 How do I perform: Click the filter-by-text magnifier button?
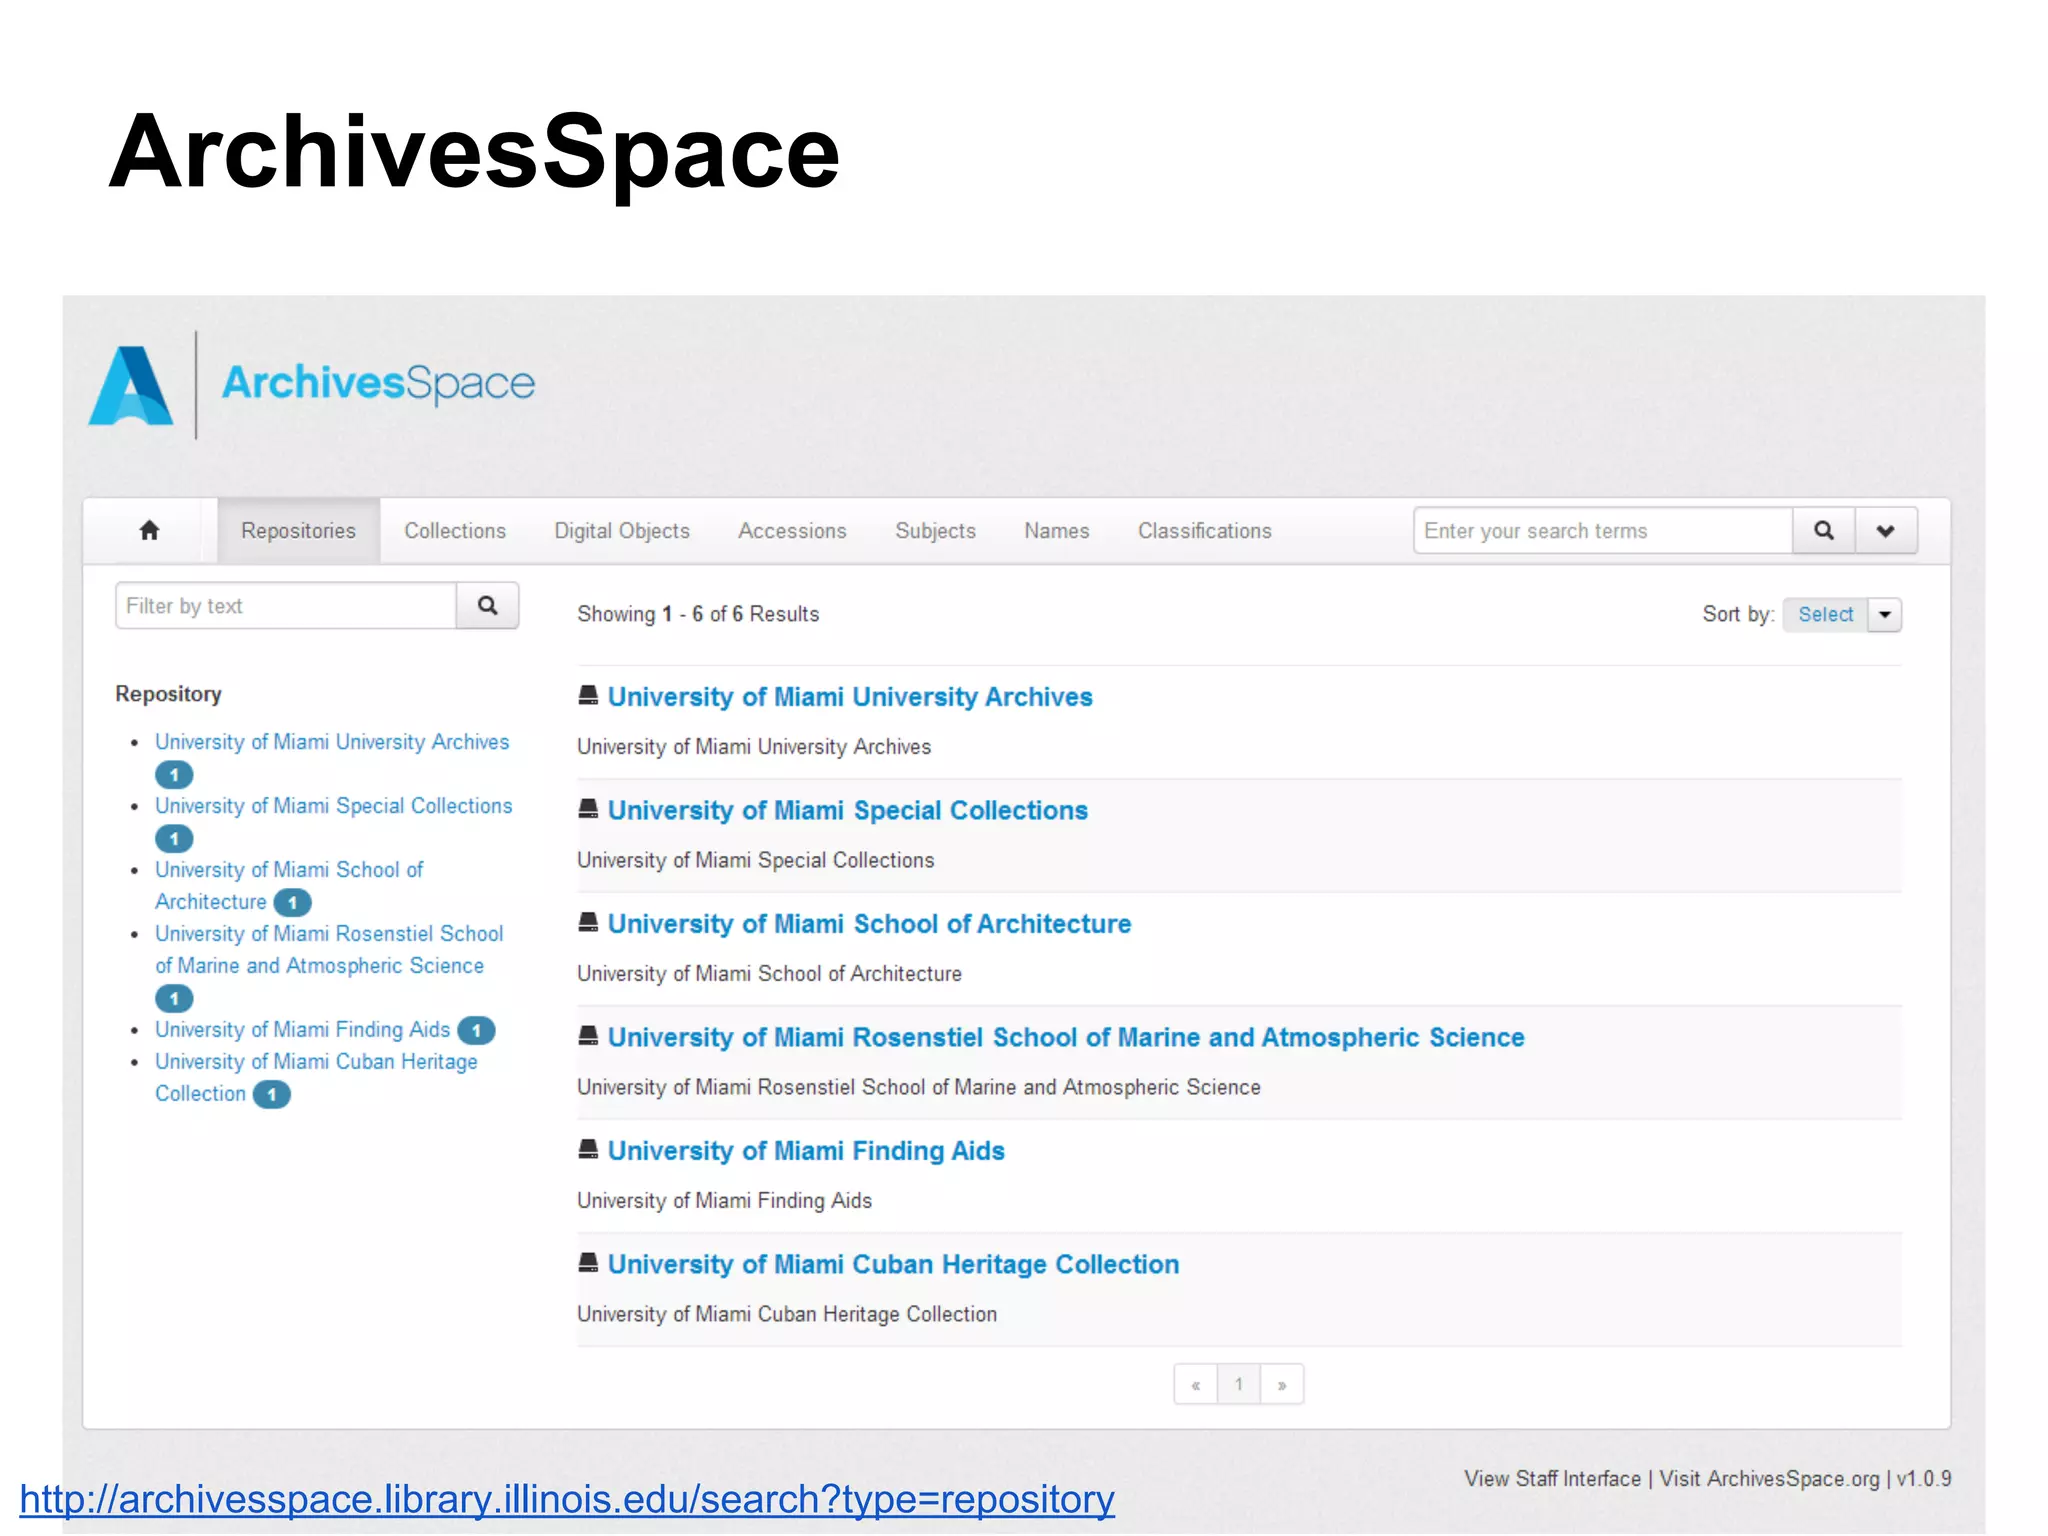[487, 605]
